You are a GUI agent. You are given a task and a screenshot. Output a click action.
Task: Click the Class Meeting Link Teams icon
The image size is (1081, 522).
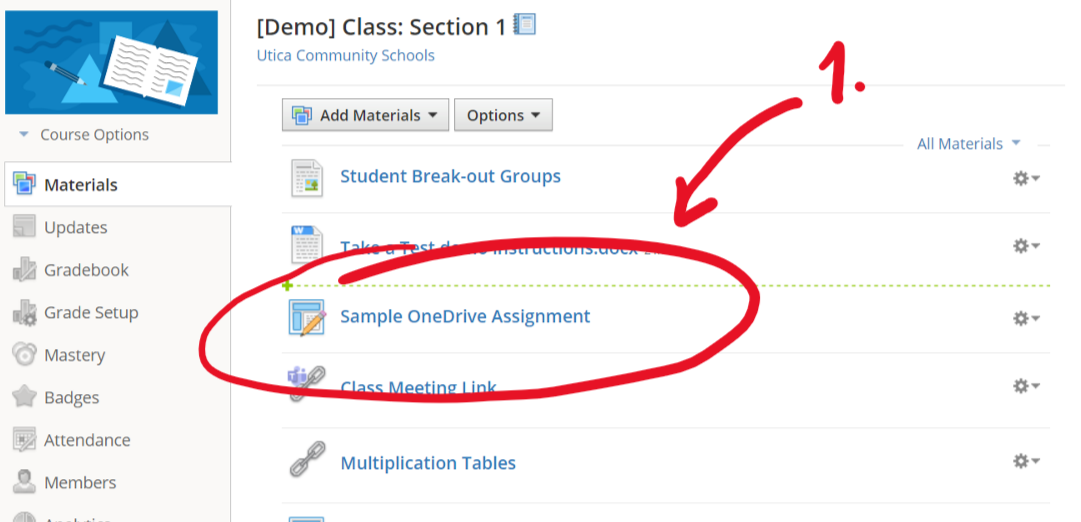(x=305, y=385)
